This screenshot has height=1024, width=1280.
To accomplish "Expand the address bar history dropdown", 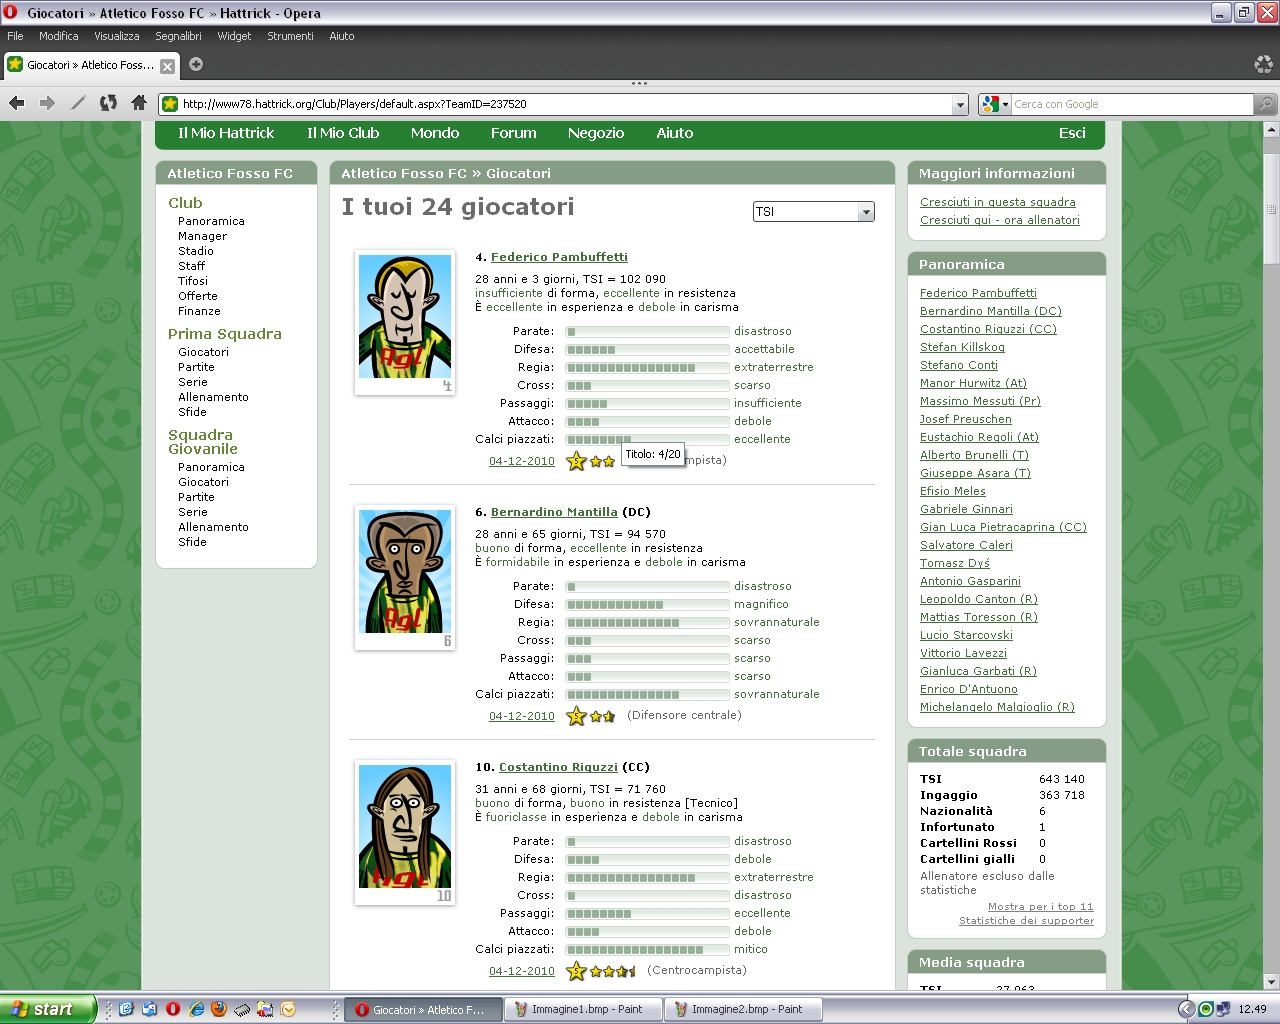I will coord(960,104).
